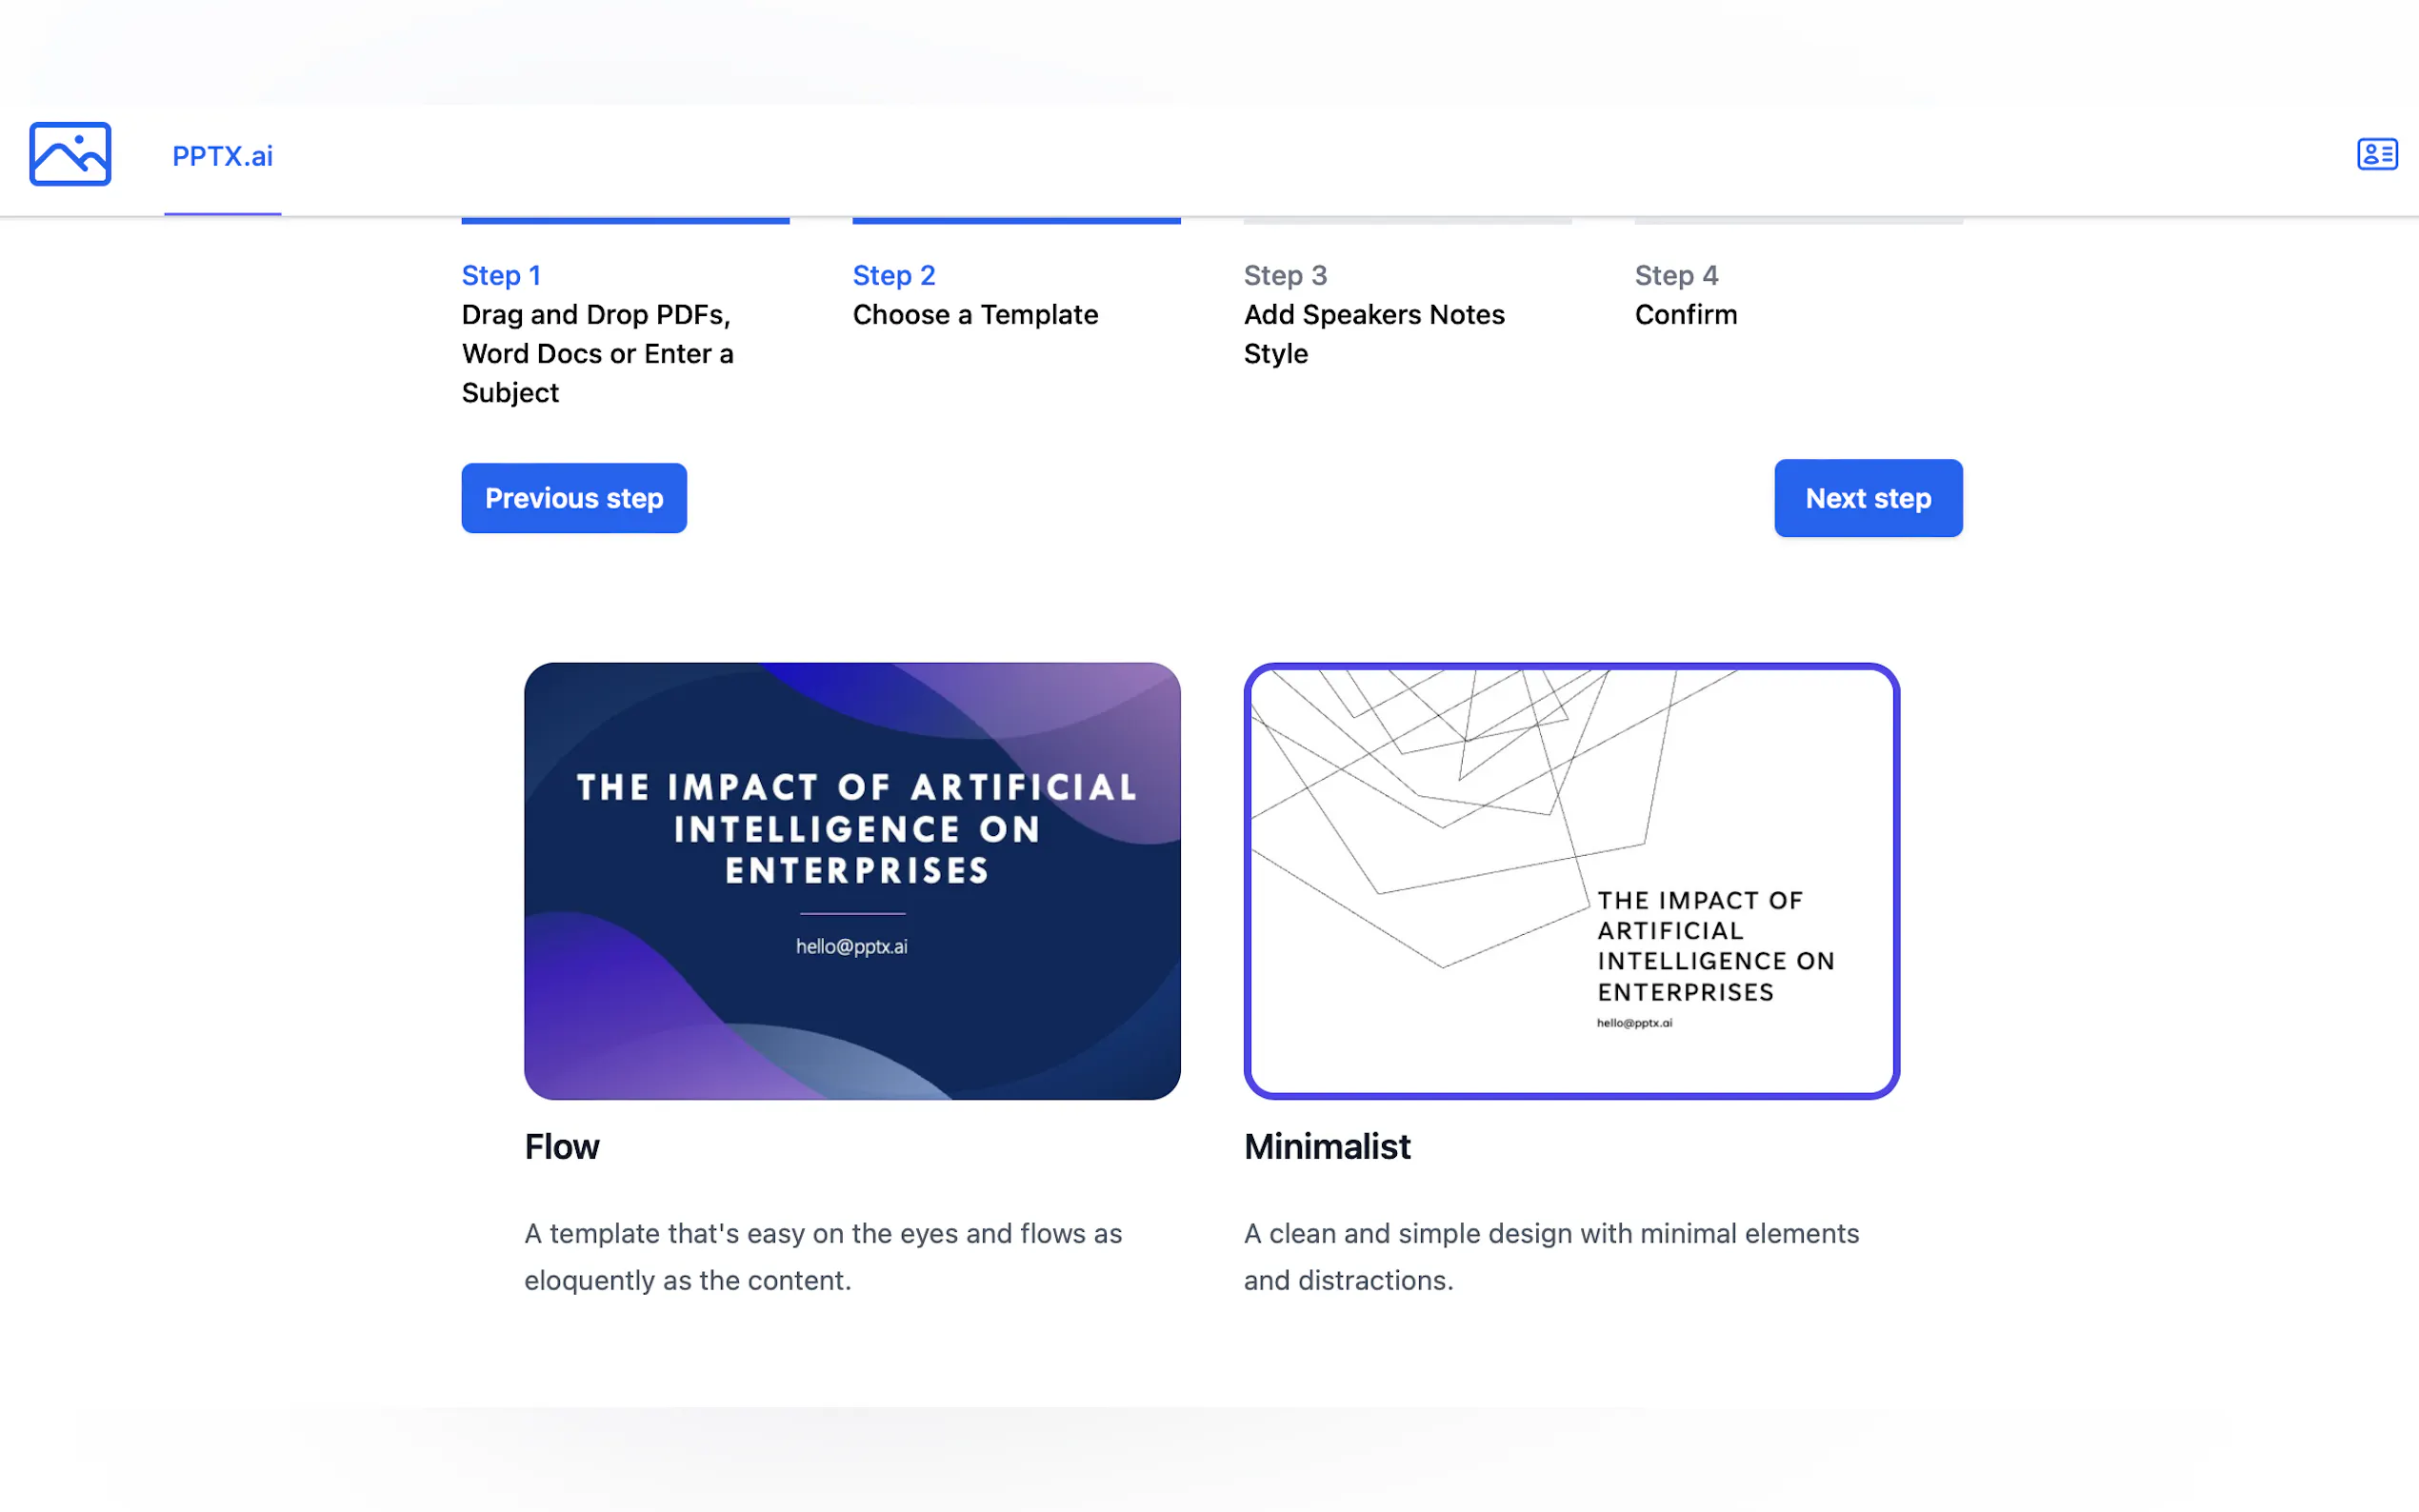
Task: Click the Minimalist template description text
Action: click(1551, 1256)
